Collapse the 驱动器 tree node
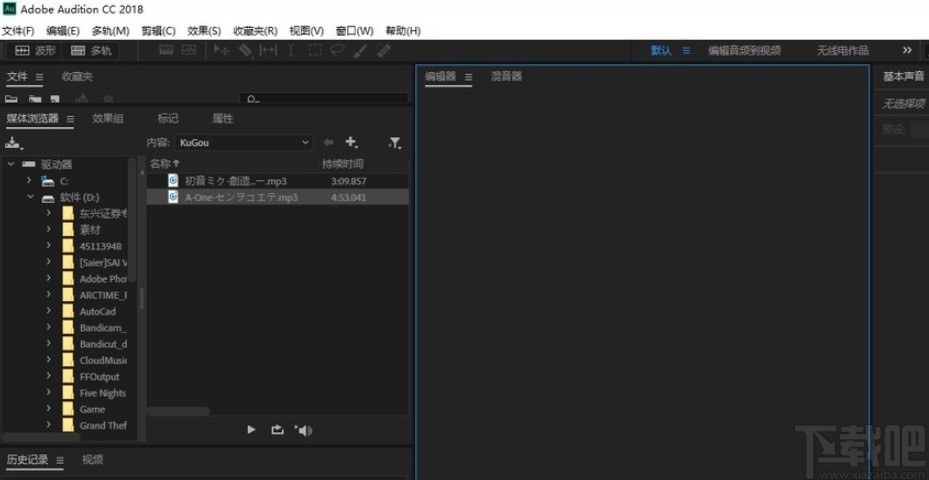Screen dimensions: 929x480 point(11,164)
